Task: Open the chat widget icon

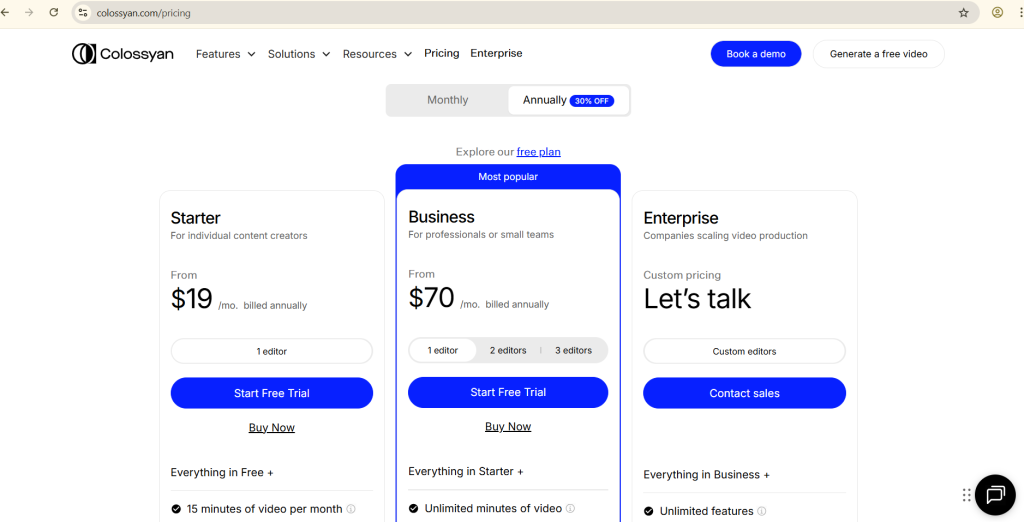Action: tap(995, 494)
